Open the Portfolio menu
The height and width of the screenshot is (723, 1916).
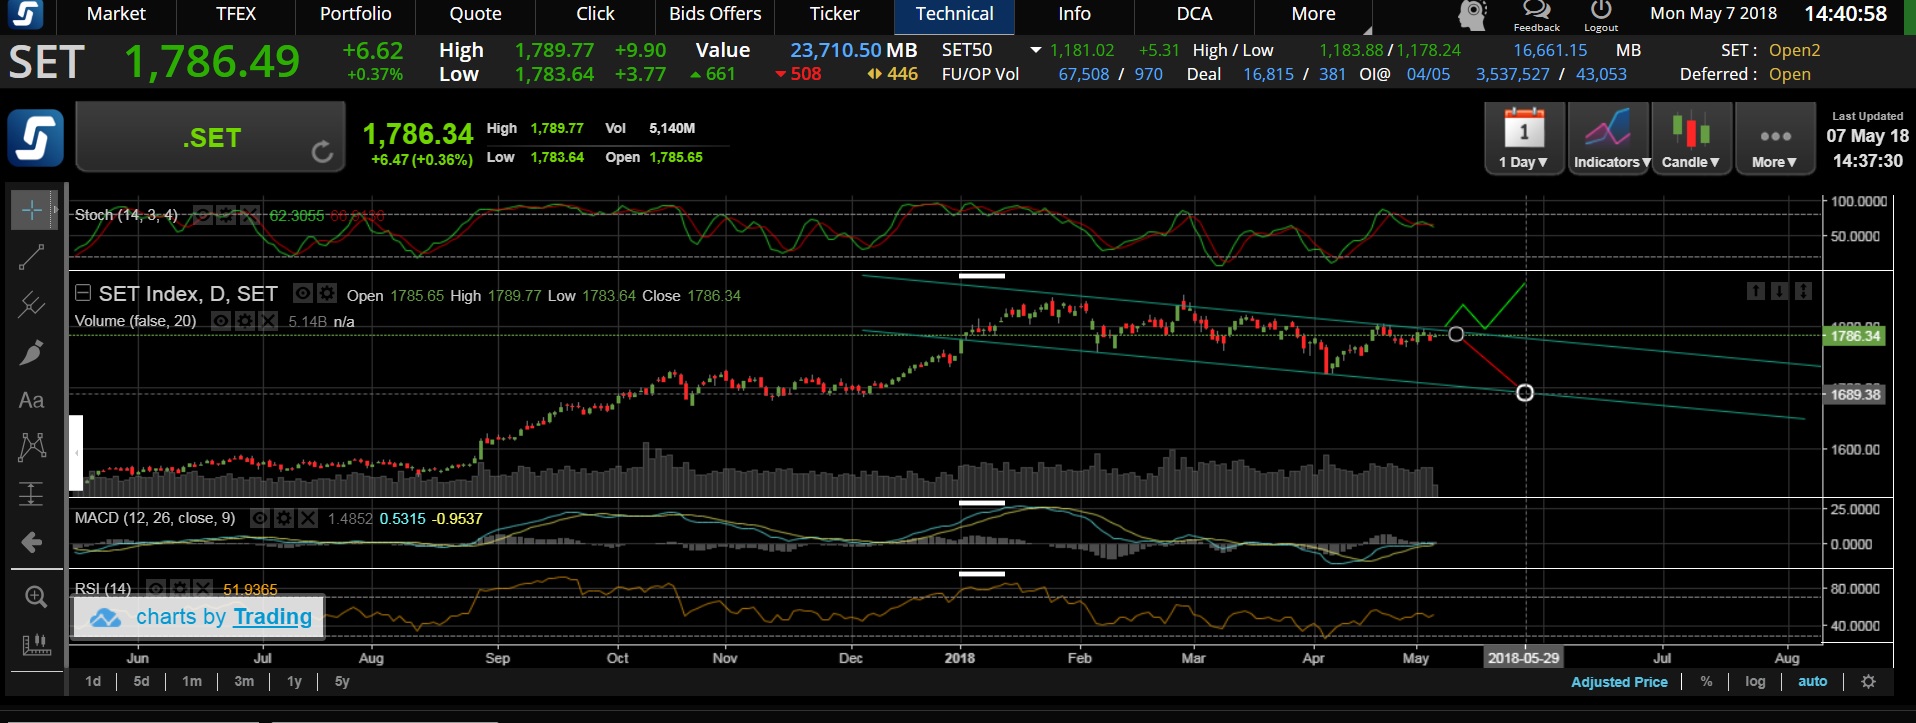[355, 14]
